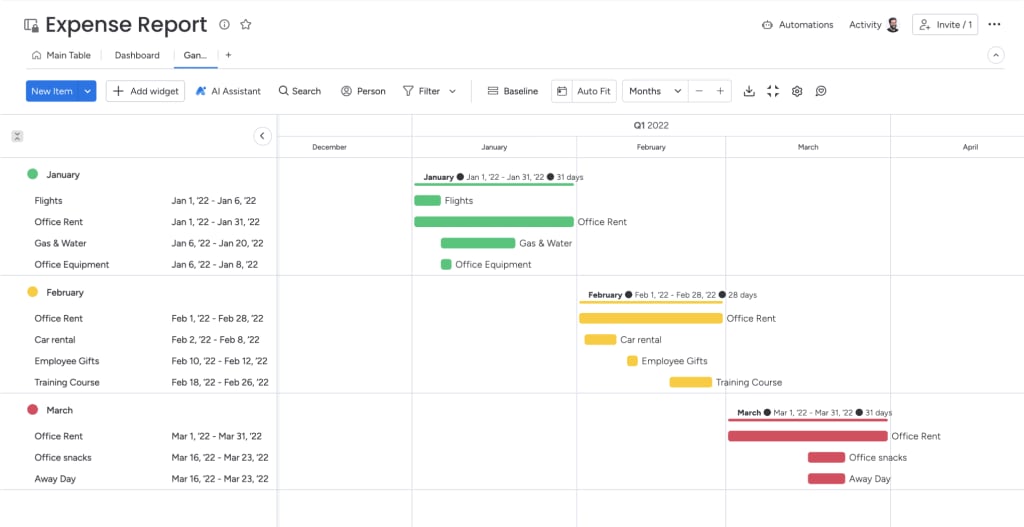This screenshot has width=1024, height=527.
Task: Open the Months timescale dropdown
Action: [x=655, y=91]
